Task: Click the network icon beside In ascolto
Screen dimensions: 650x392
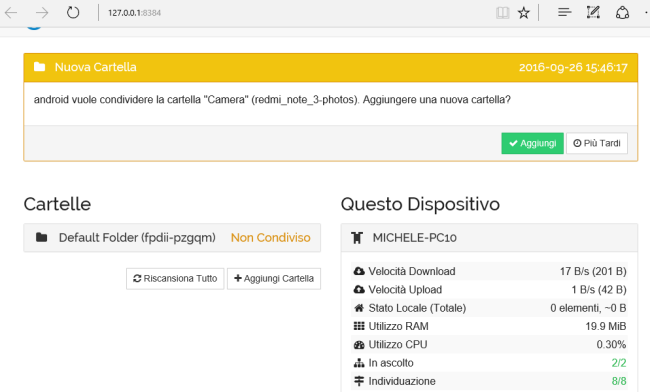Action: point(359,363)
